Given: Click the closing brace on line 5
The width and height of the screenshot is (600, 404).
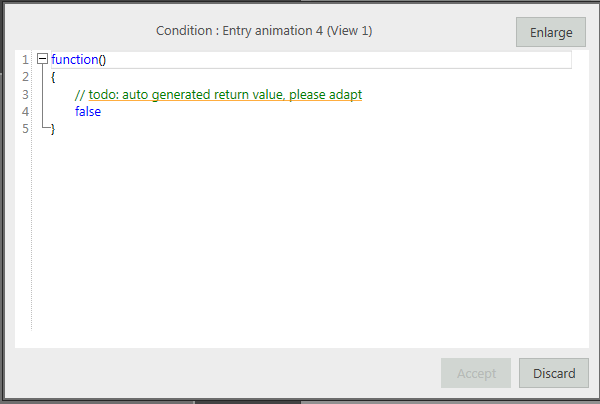Looking at the screenshot, I should (x=53, y=129).
